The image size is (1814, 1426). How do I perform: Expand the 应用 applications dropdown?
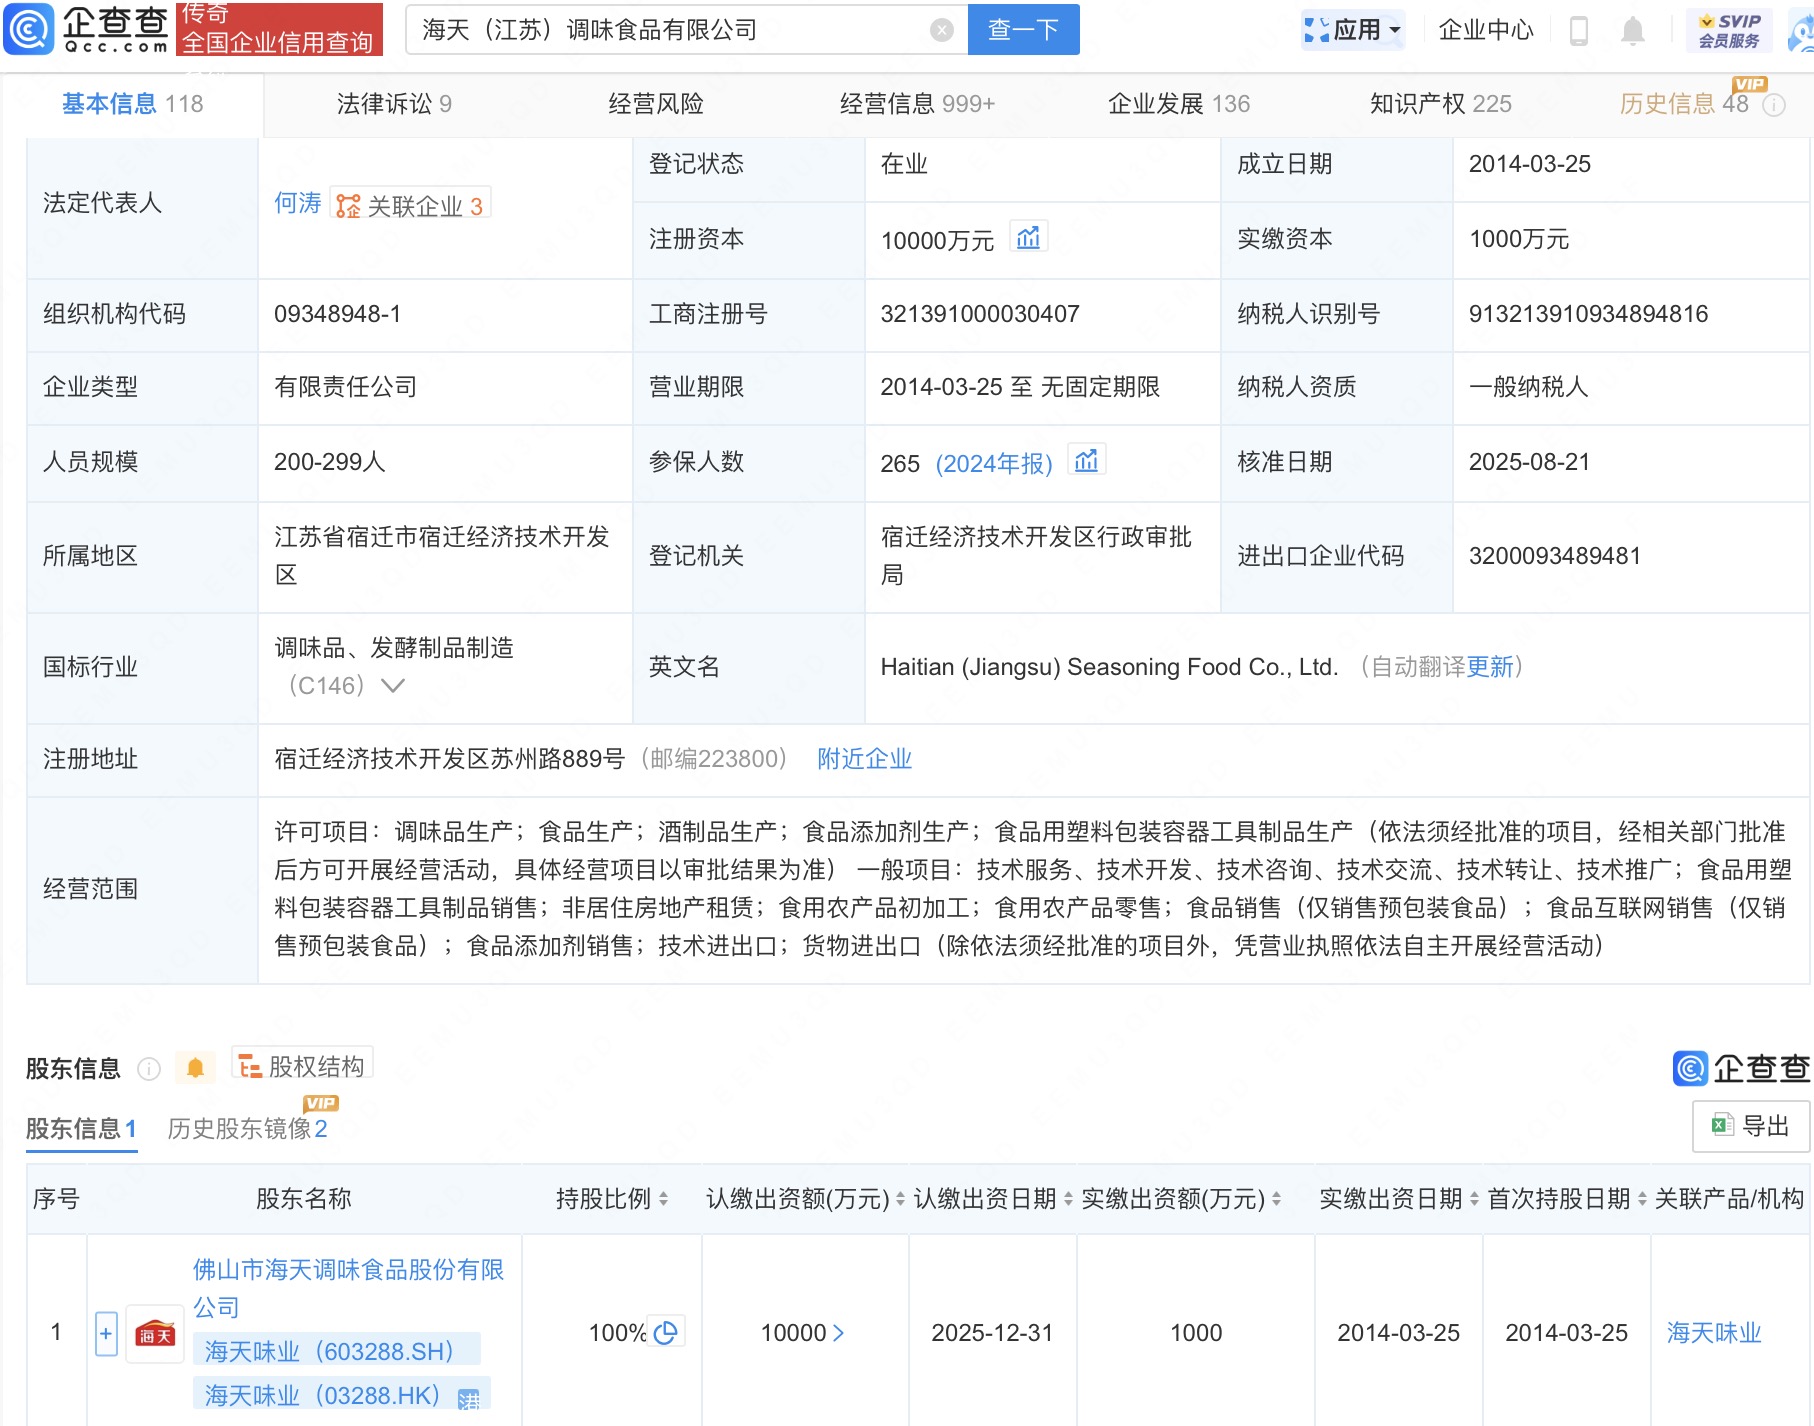pyautogui.click(x=1355, y=30)
